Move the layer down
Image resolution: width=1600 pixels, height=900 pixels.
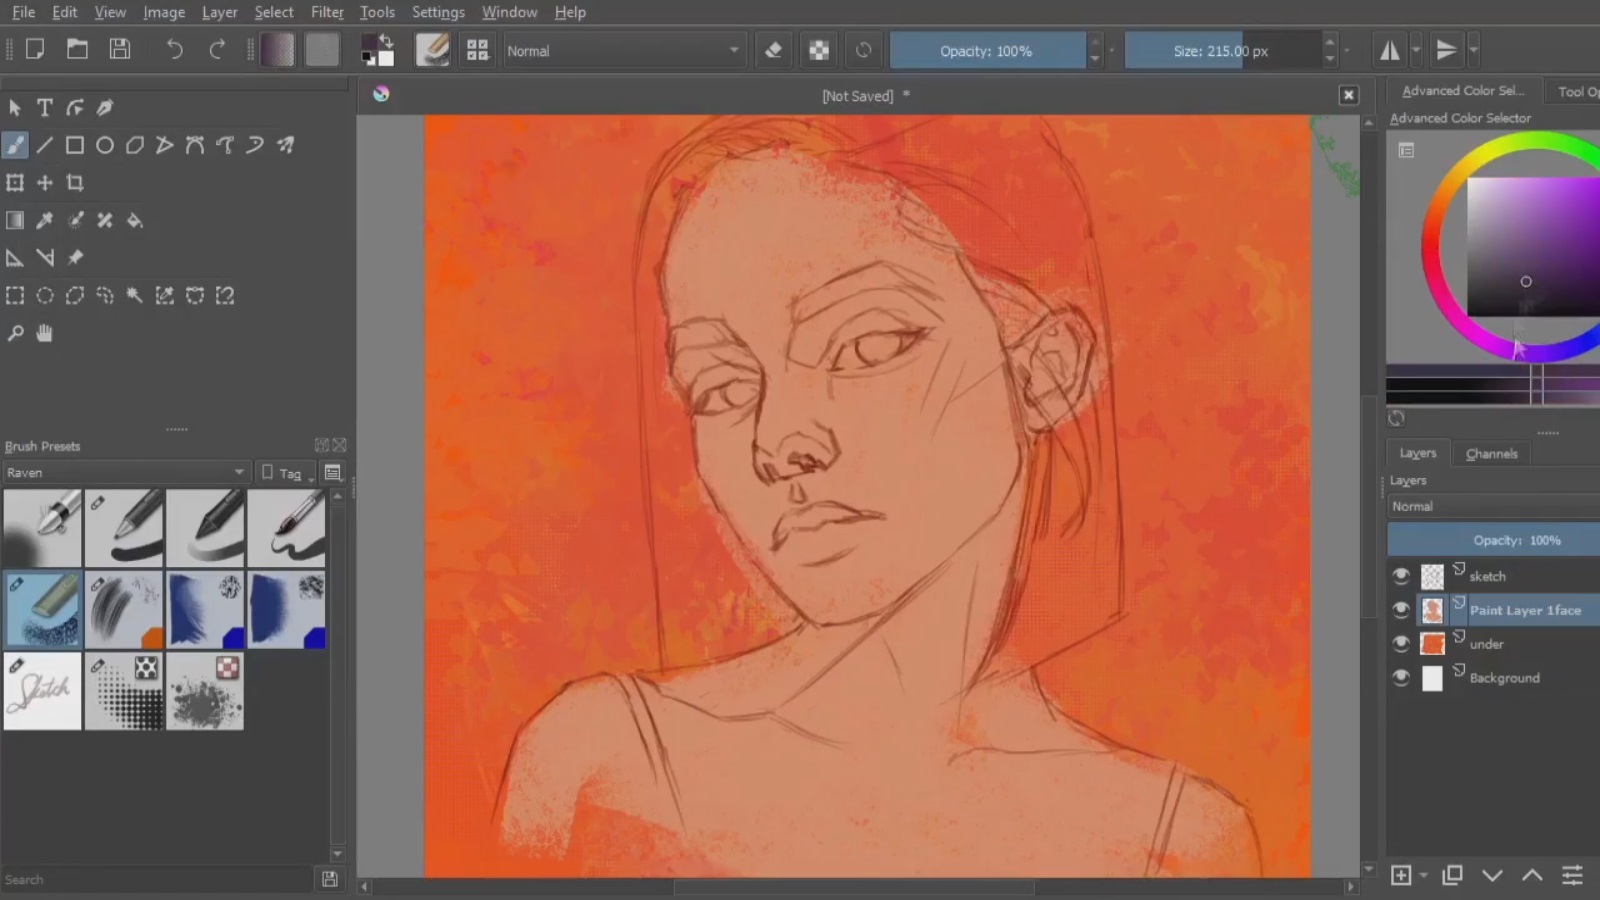click(x=1492, y=876)
